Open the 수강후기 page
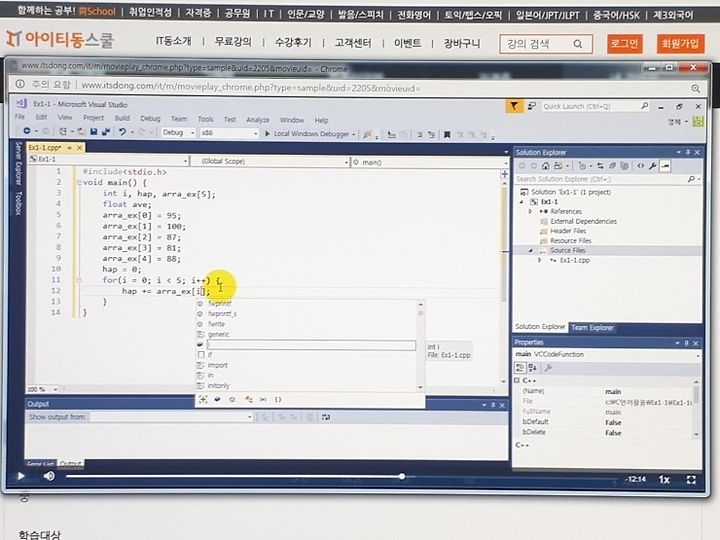720x540 pixels. tap(293, 42)
